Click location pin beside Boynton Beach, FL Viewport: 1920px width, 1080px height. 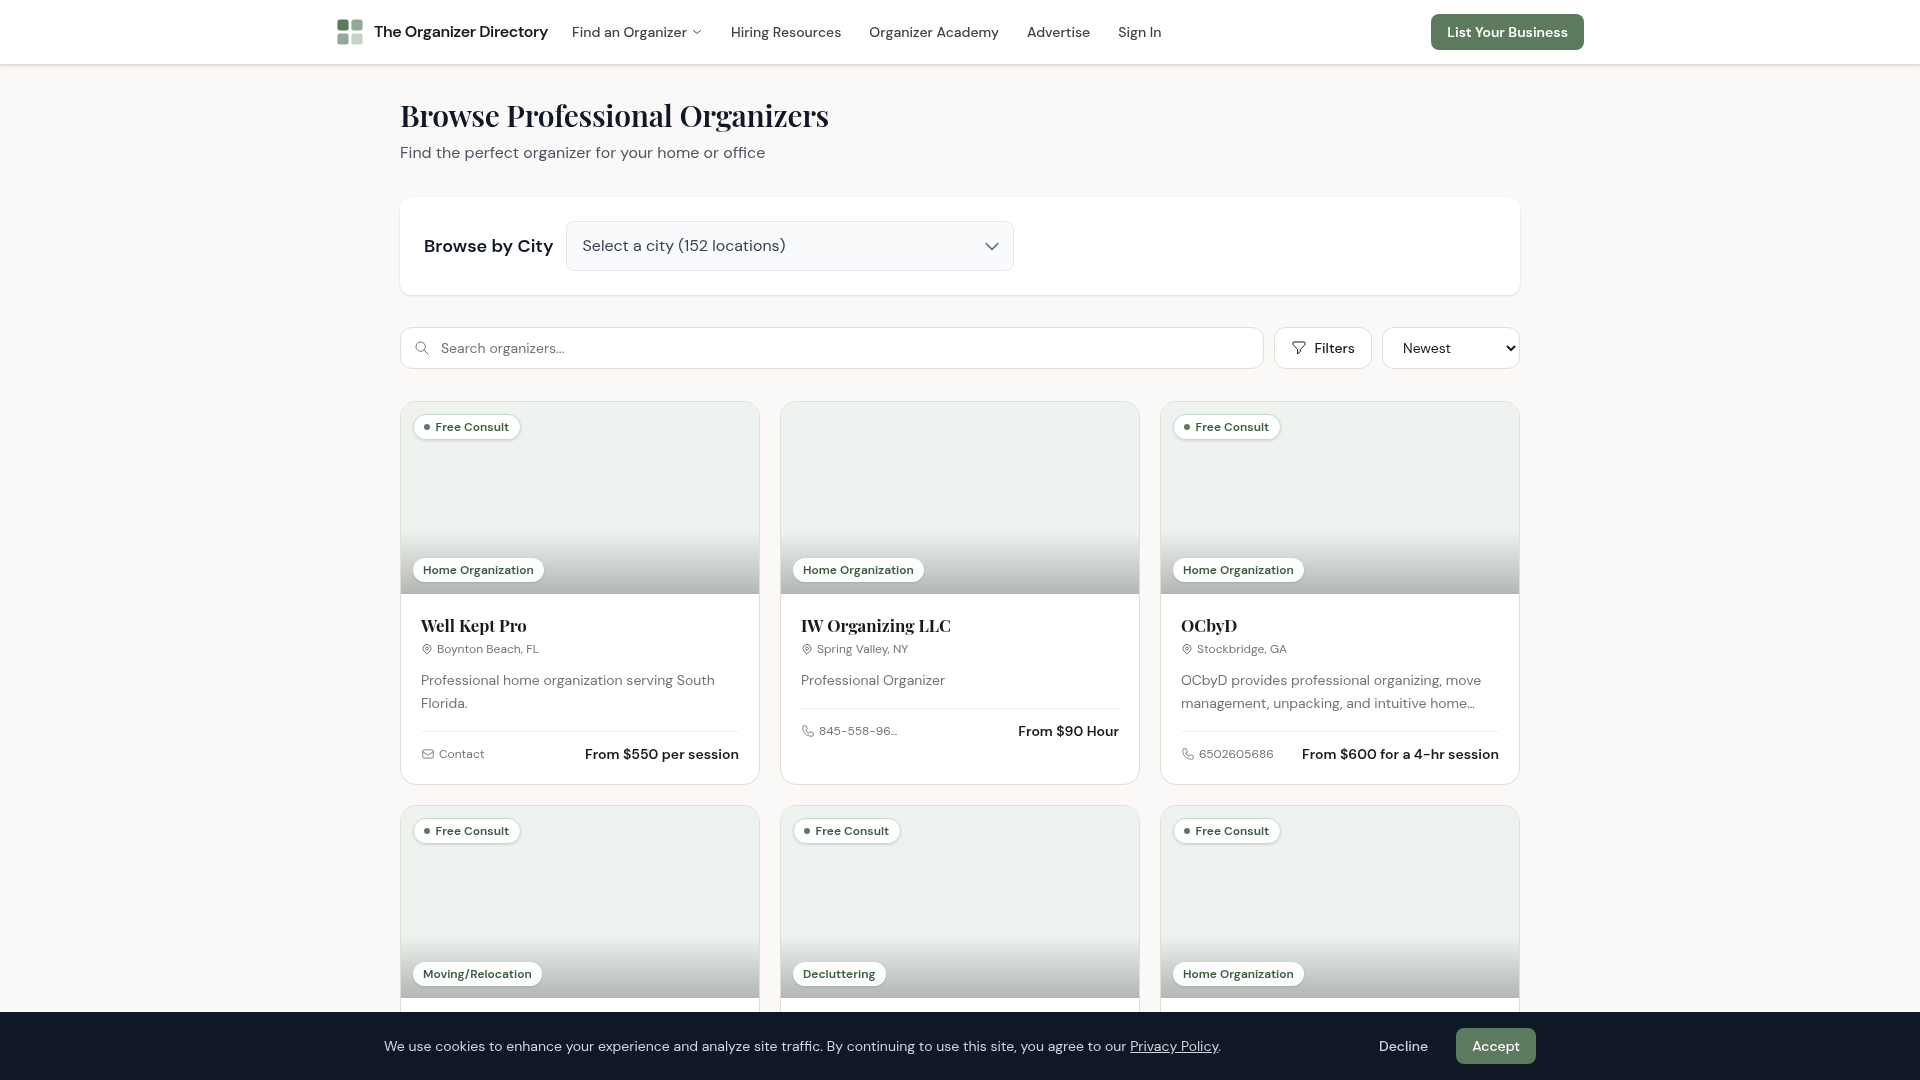click(x=427, y=649)
